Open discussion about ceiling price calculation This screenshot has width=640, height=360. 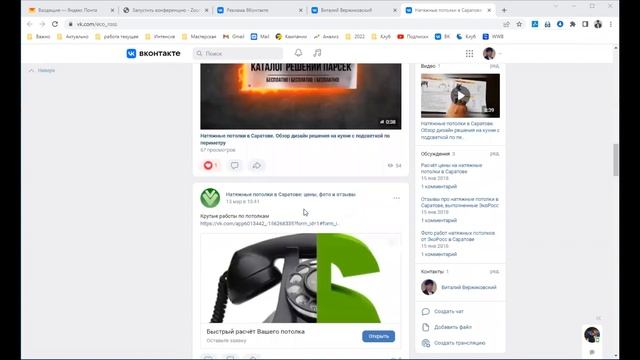[451, 169]
